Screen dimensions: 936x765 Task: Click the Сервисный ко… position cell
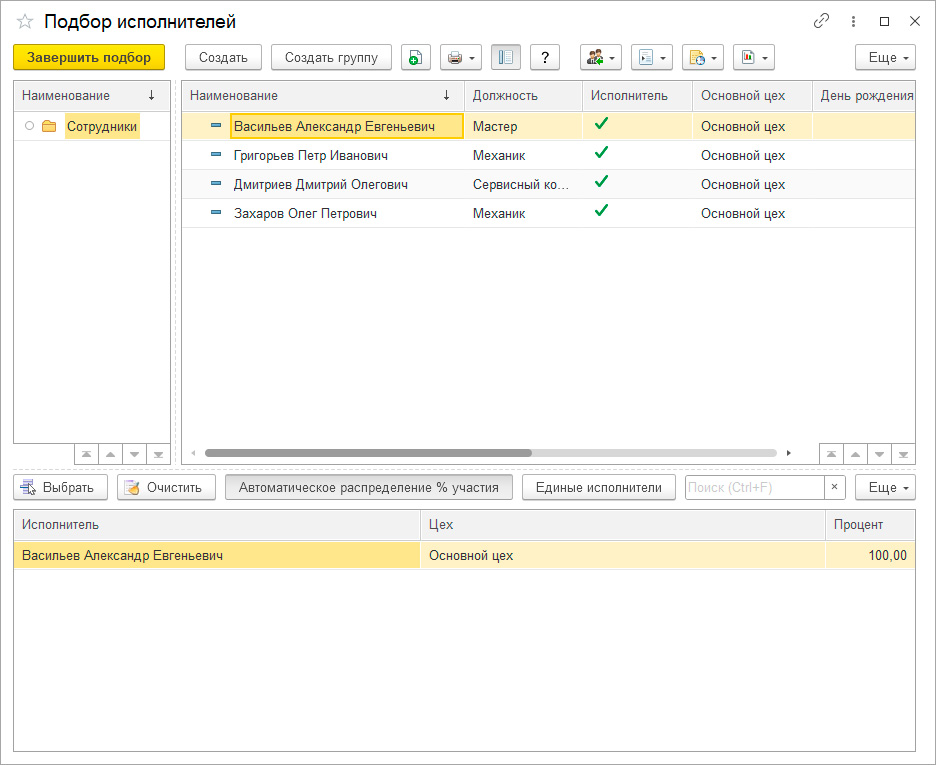click(524, 184)
